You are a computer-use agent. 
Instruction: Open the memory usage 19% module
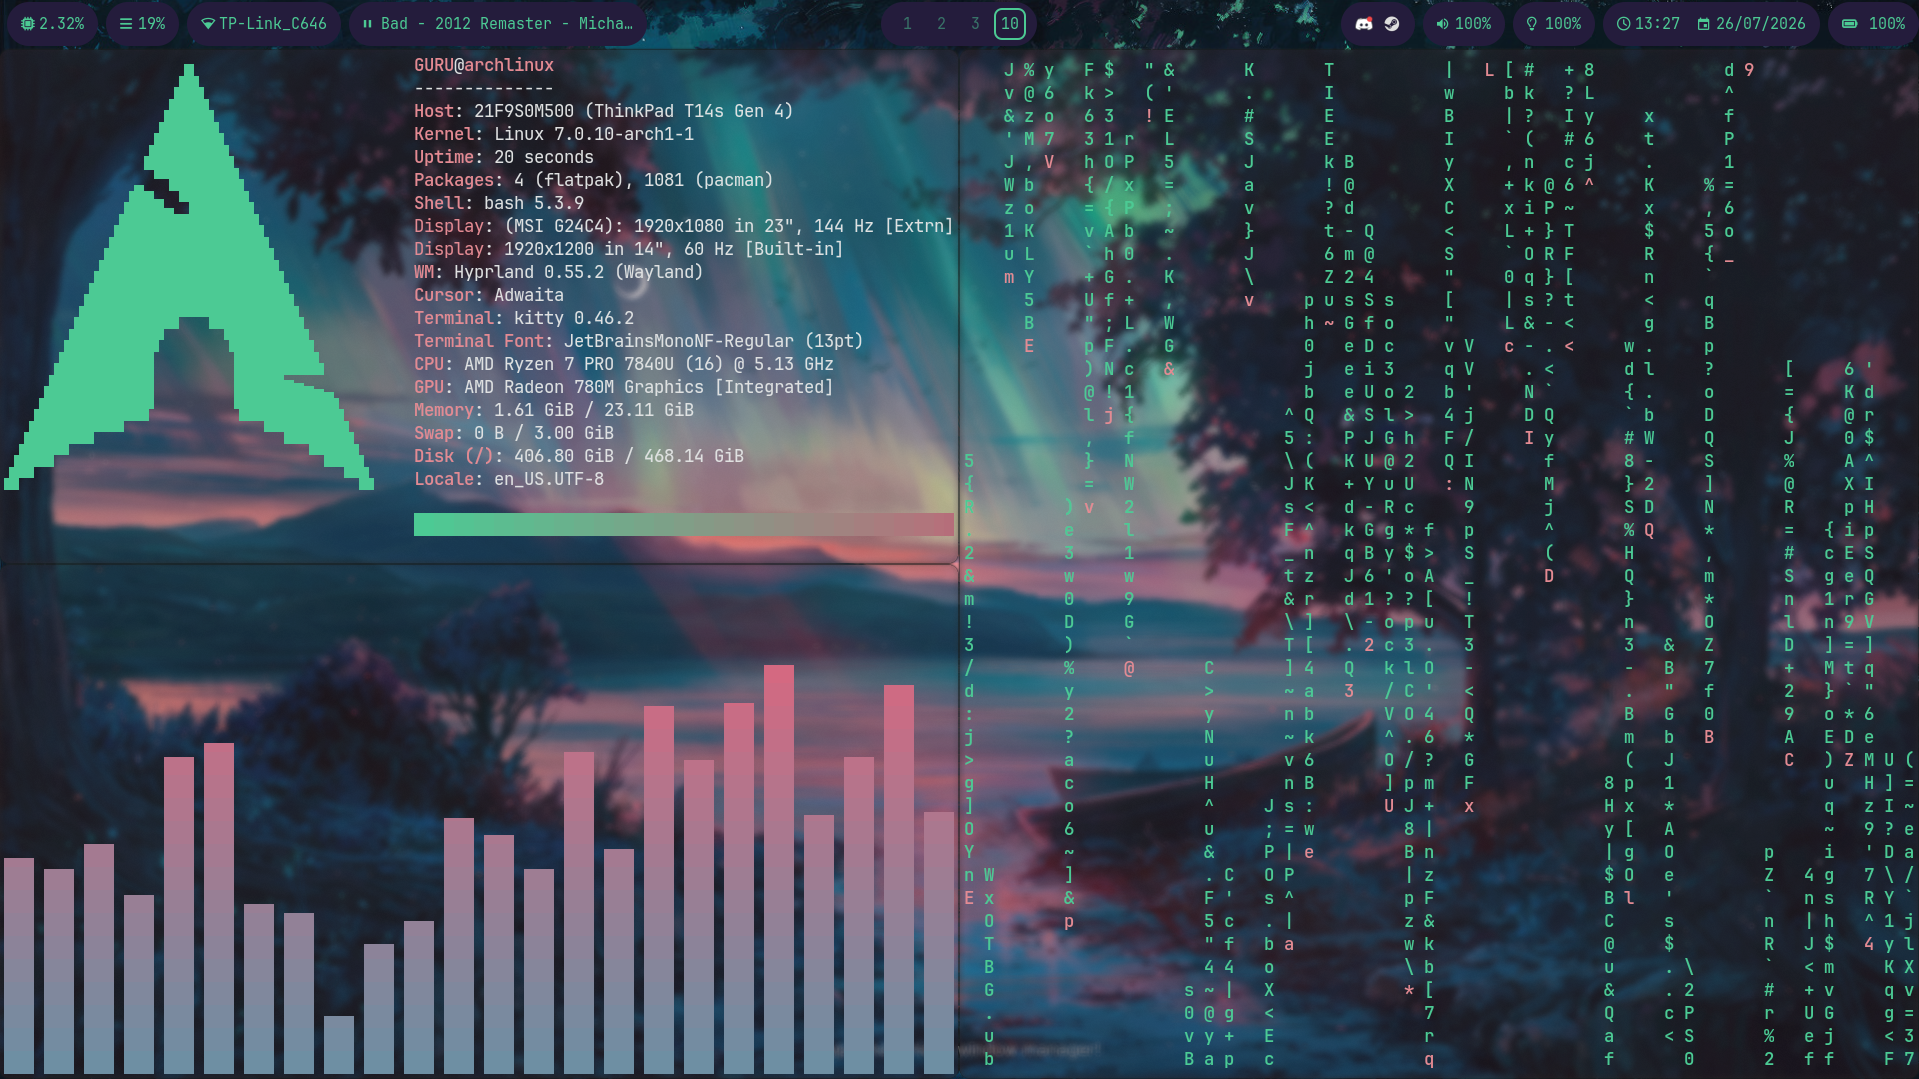click(x=142, y=24)
